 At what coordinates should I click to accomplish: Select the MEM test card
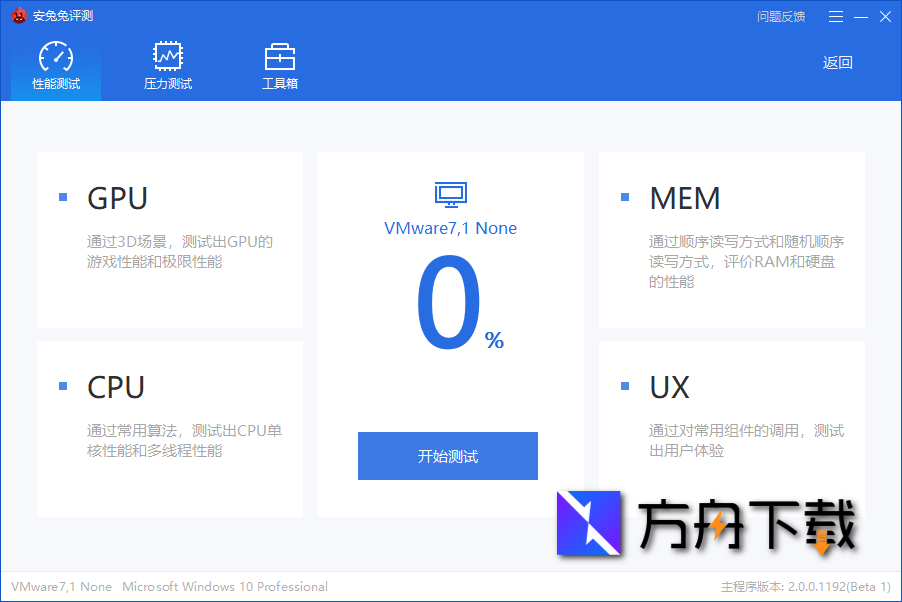731,240
